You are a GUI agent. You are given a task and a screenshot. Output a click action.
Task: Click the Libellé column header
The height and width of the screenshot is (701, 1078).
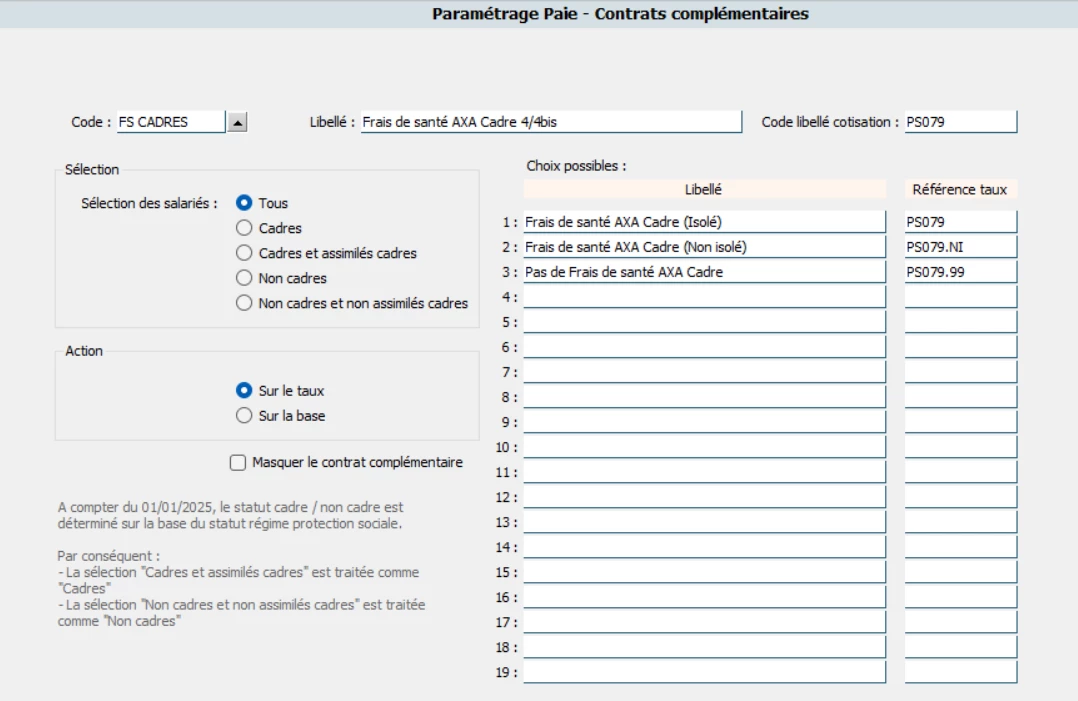[x=704, y=189]
